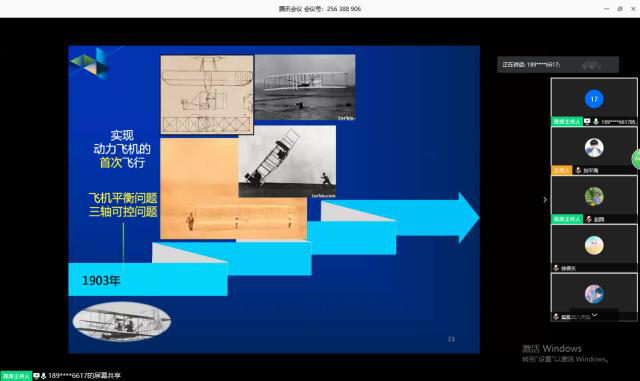Viewport: 640px width, 381px height.
Task: Click fifth participant's purple anime avatar
Action: tap(594, 294)
